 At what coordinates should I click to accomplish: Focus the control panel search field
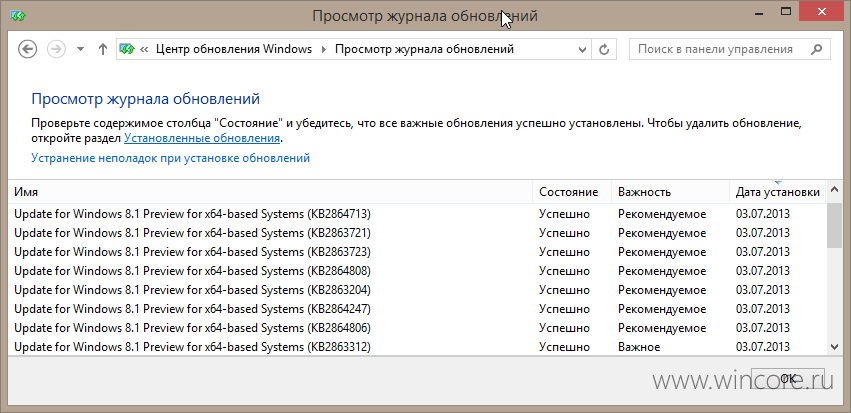(x=729, y=49)
